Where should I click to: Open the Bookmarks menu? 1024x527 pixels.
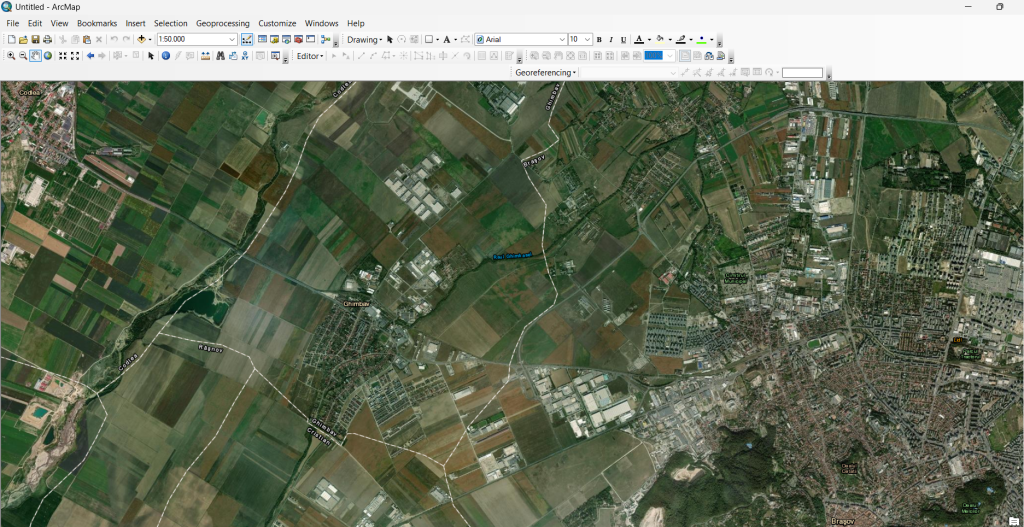[97, 23]
